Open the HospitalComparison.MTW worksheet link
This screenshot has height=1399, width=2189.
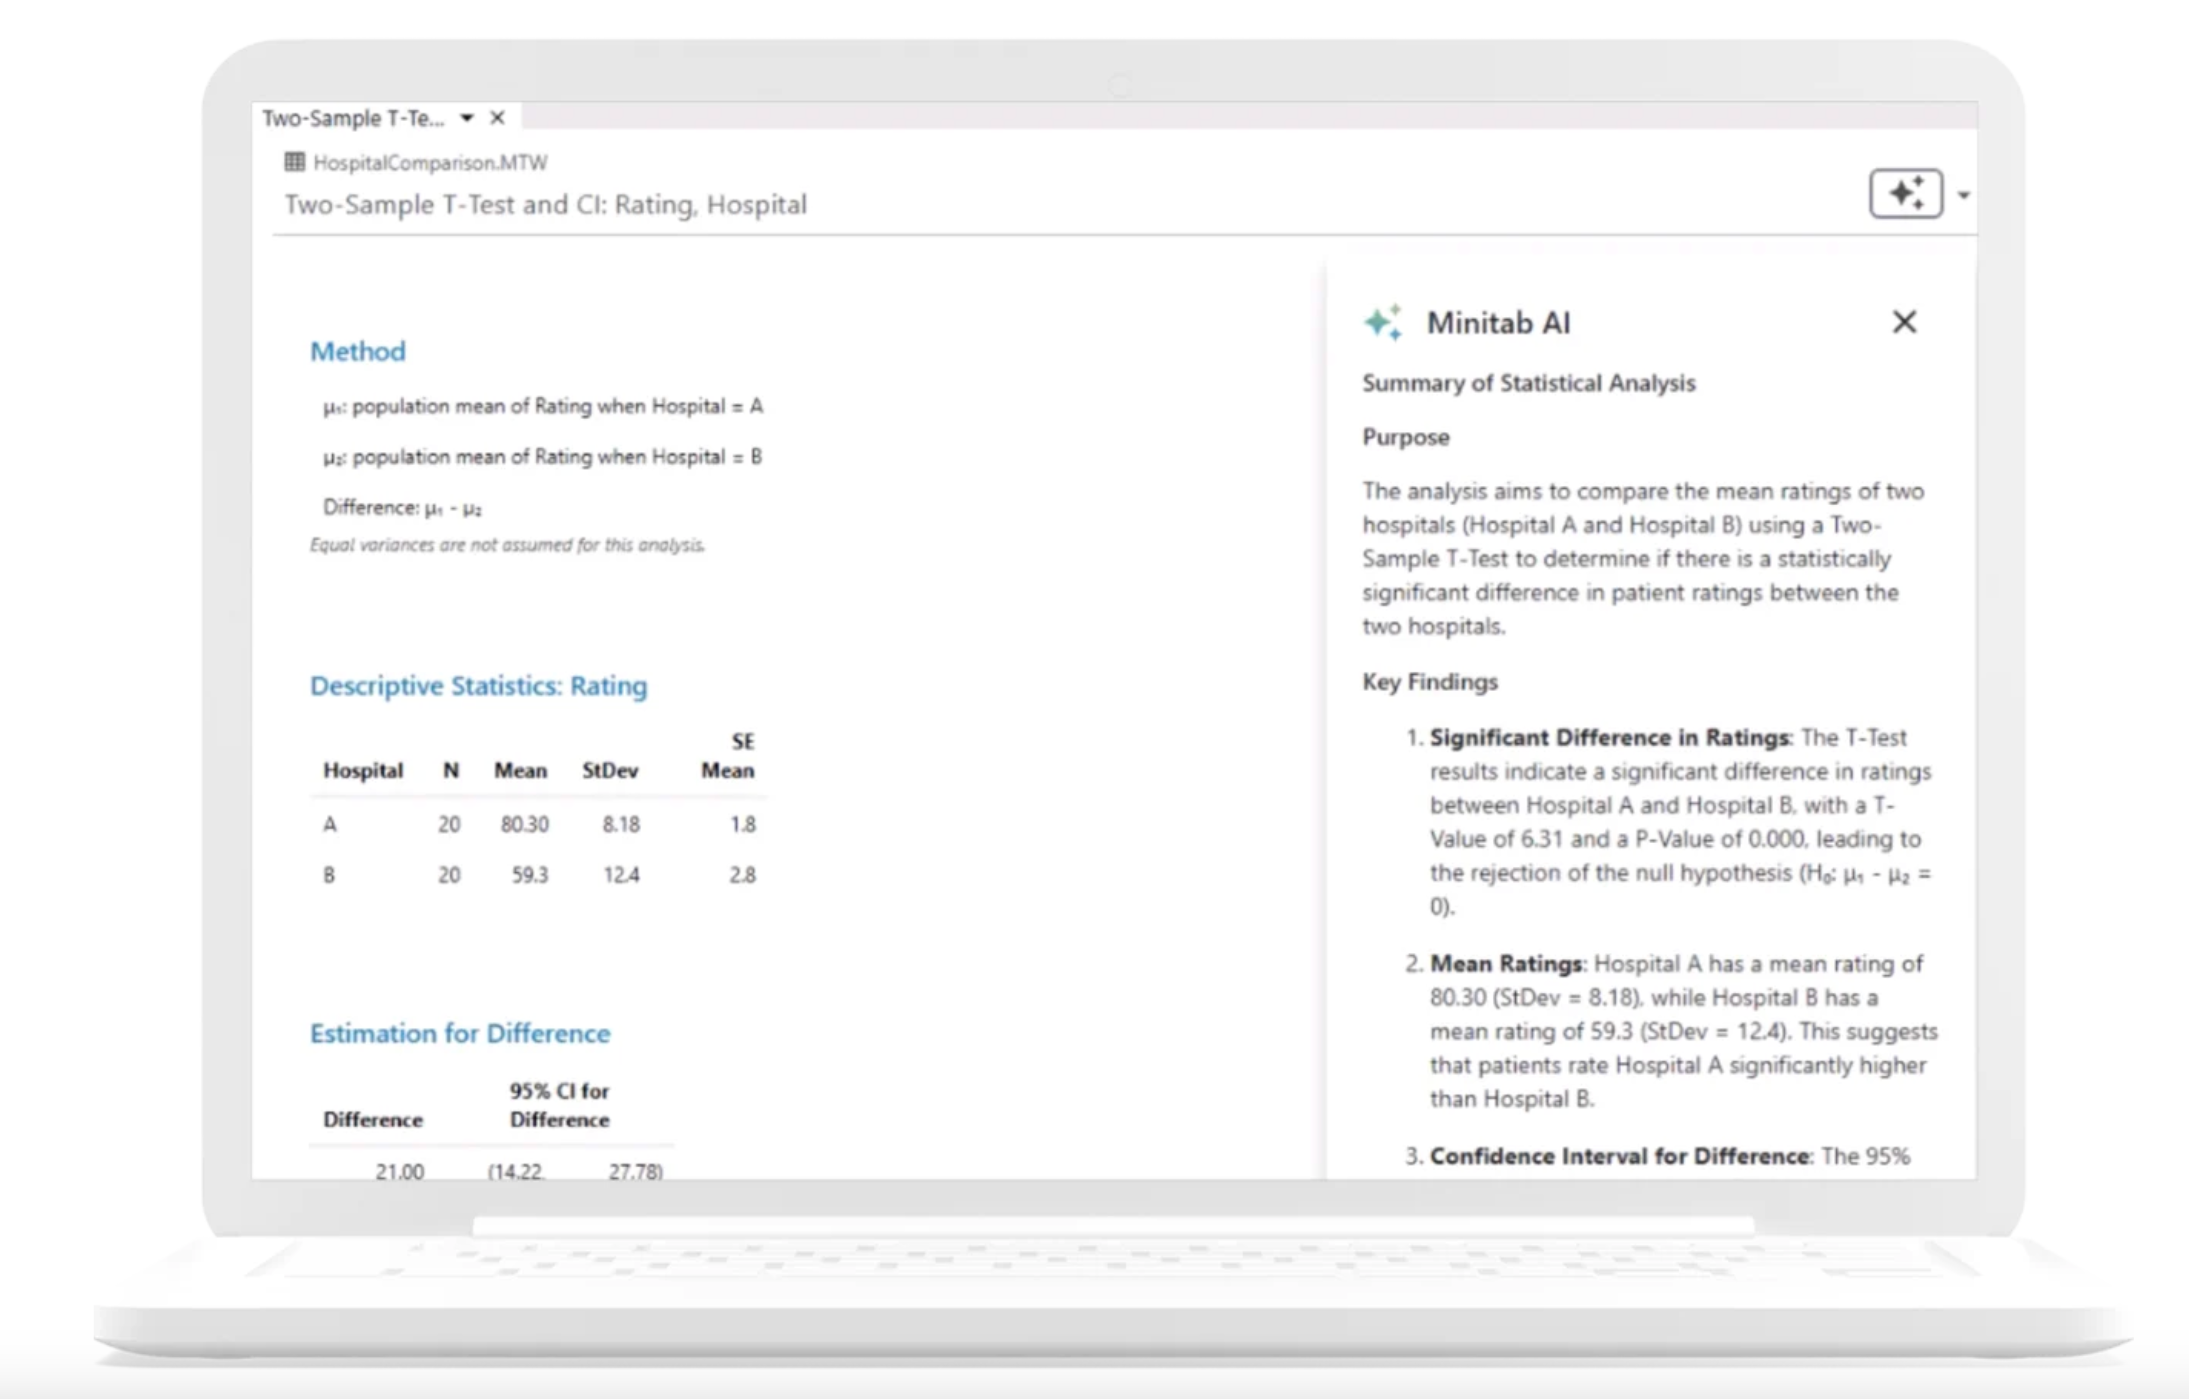tap(430, 162)
